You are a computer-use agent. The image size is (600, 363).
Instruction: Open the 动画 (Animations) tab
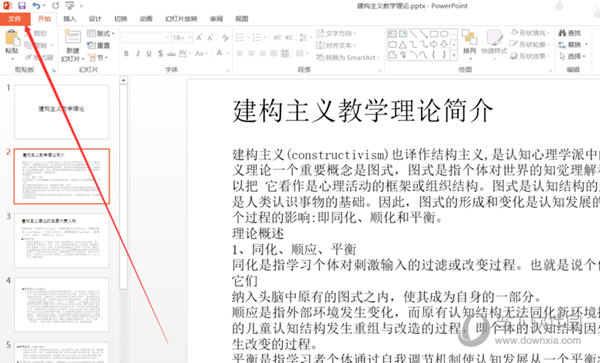point(146,19)
